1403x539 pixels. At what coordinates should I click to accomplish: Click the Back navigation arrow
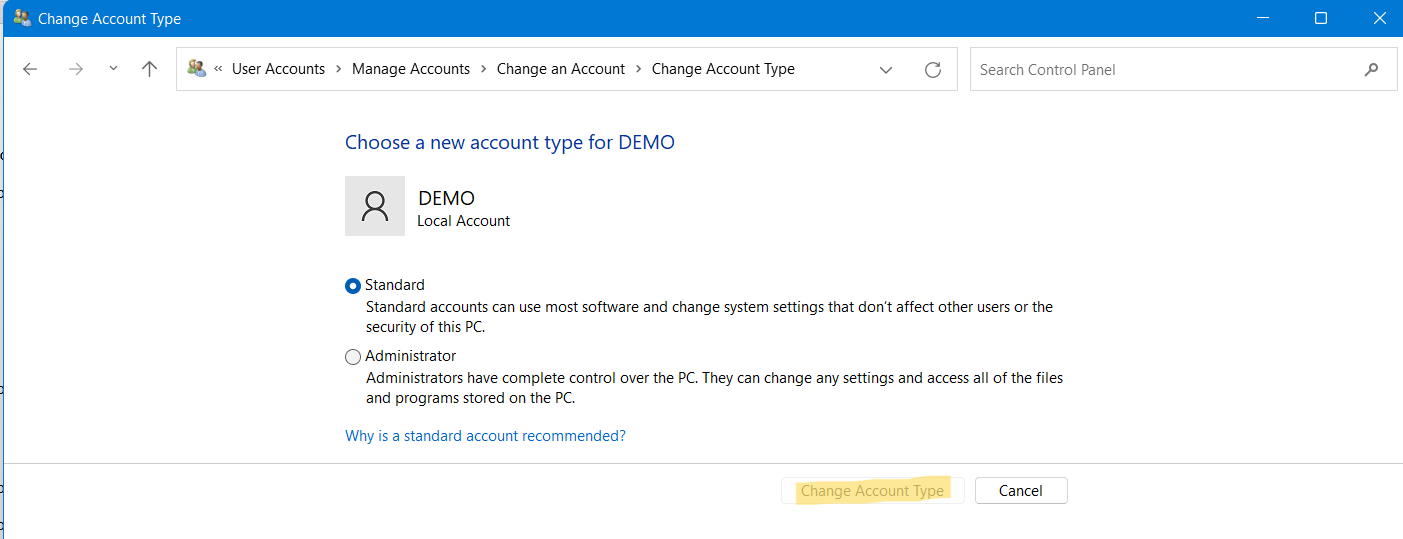[x=30, y=69]
